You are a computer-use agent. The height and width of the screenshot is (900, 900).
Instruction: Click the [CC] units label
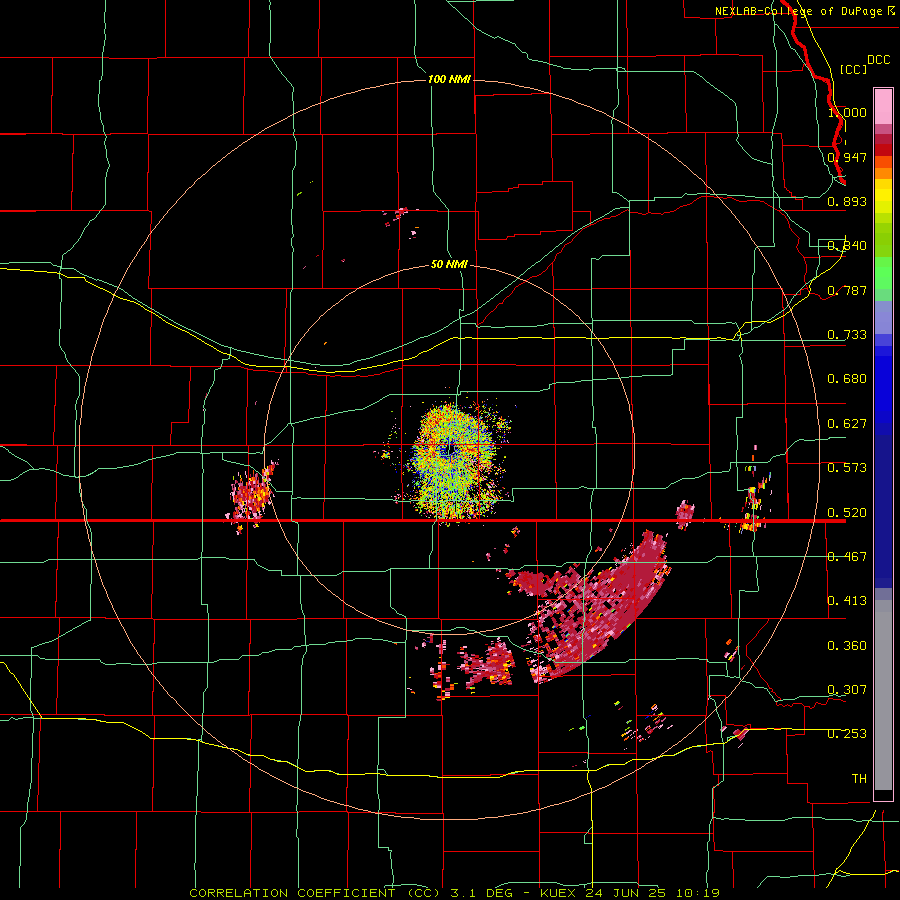pos(853,69)
